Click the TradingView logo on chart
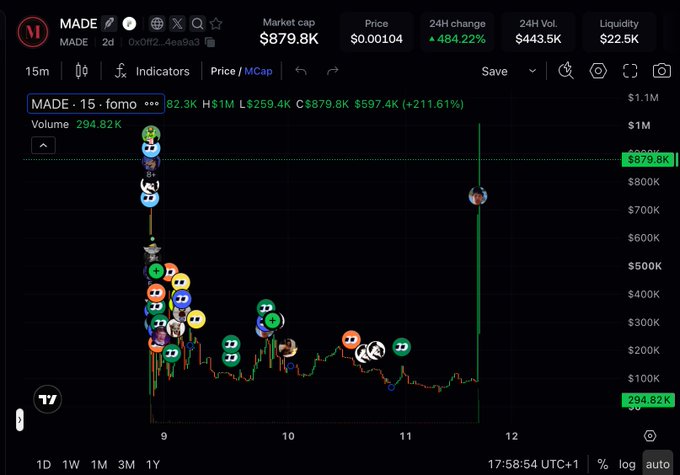This screenshot has height=475, width=680. click(48, 399)
